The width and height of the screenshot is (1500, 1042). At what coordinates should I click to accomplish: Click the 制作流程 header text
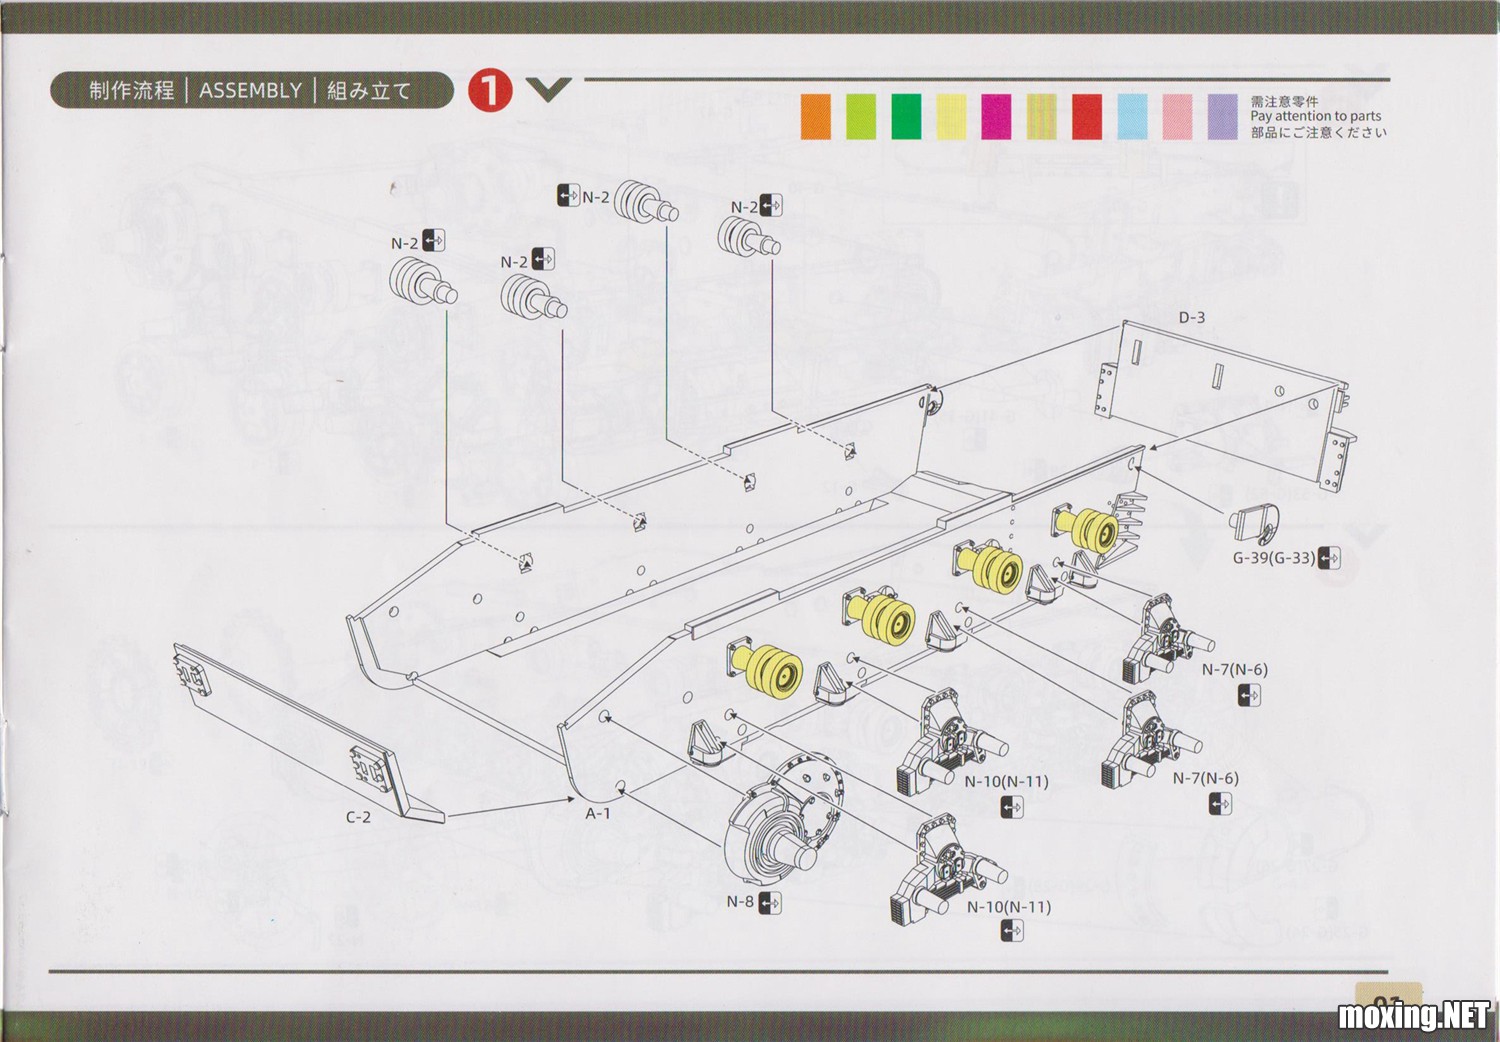click(131, 90)
